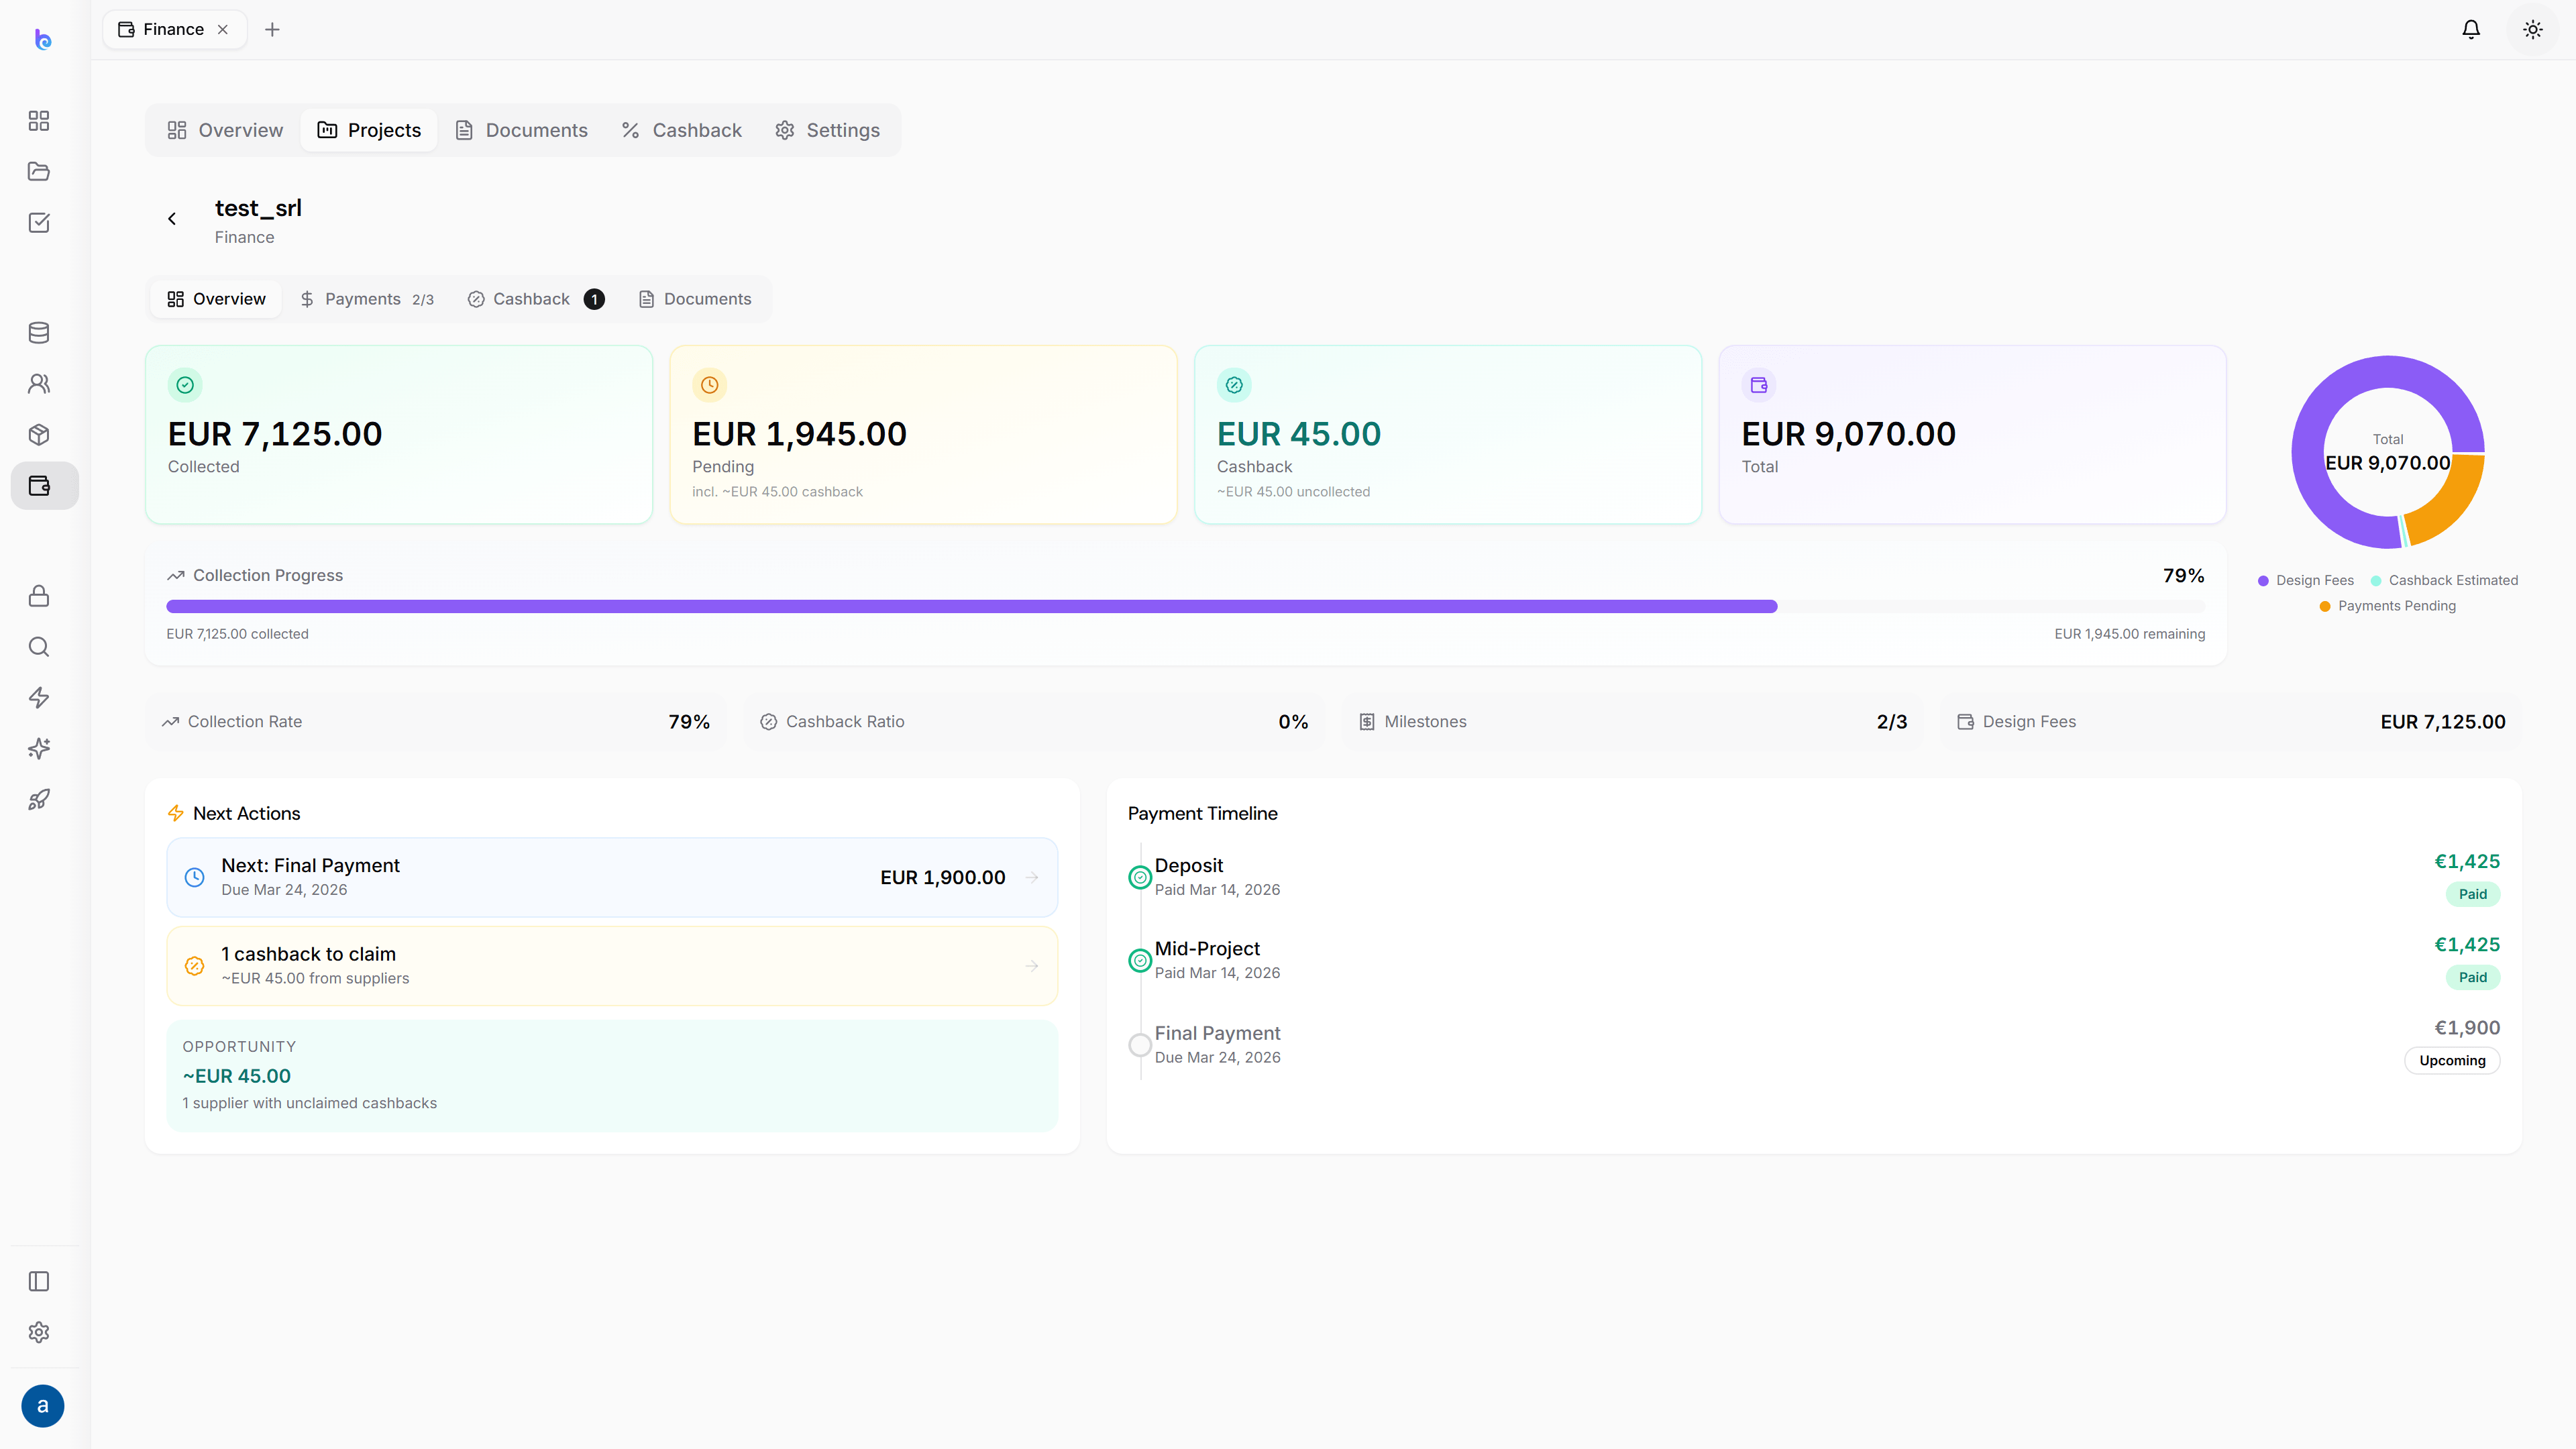The image size is (2576, 1449).
Task: Open the Settings tab
Action: [828, 130]
